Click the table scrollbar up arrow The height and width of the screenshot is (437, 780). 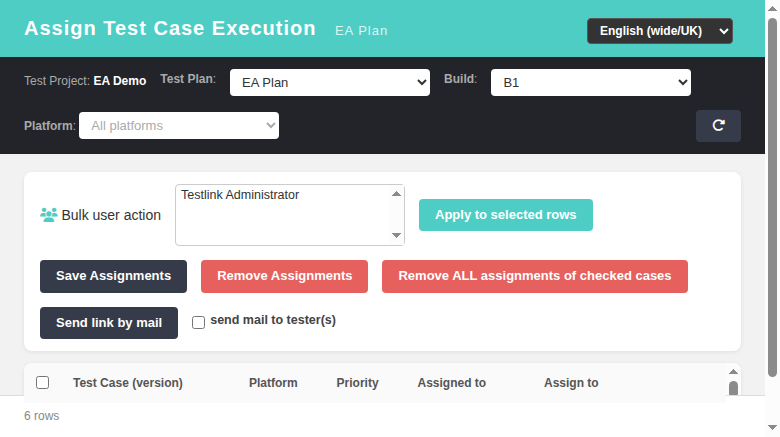click(733, 372)
